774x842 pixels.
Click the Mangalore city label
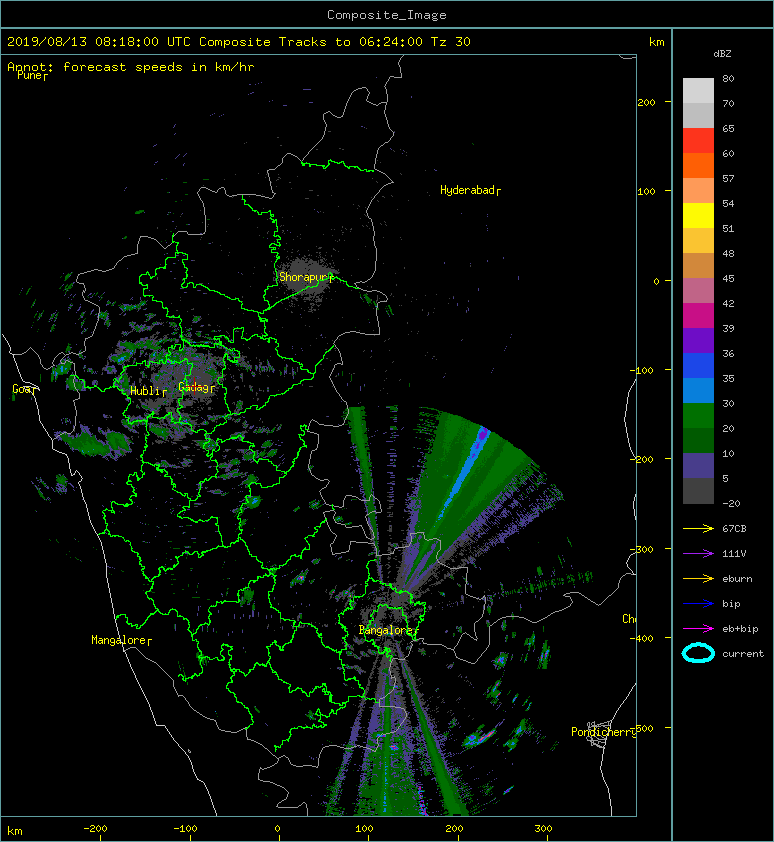(121, 640)
